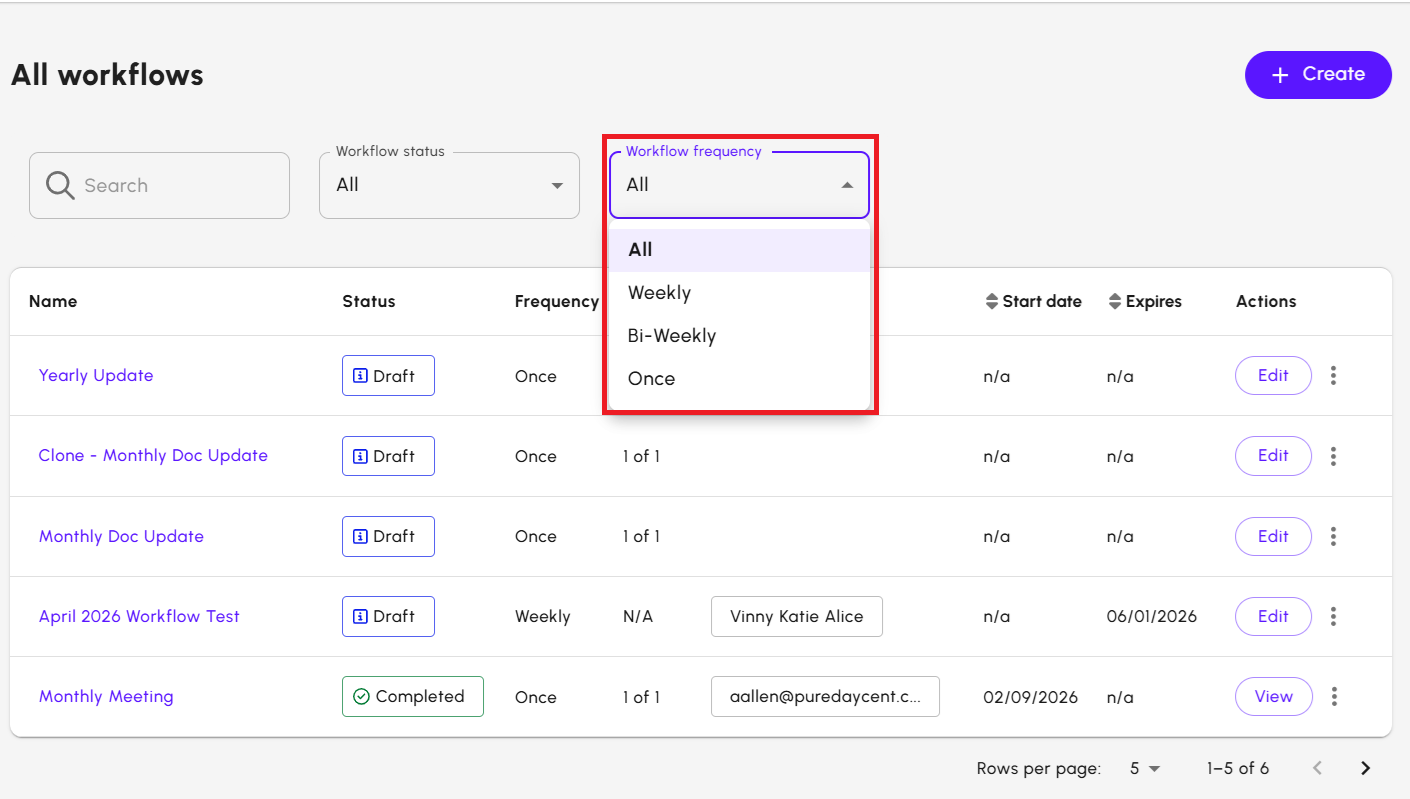Image resolution: width=1410 pixels, height=799 pixels.
Task: Open the Rows per page selector
Action: pyautogui.click(x=1145, y=768)
